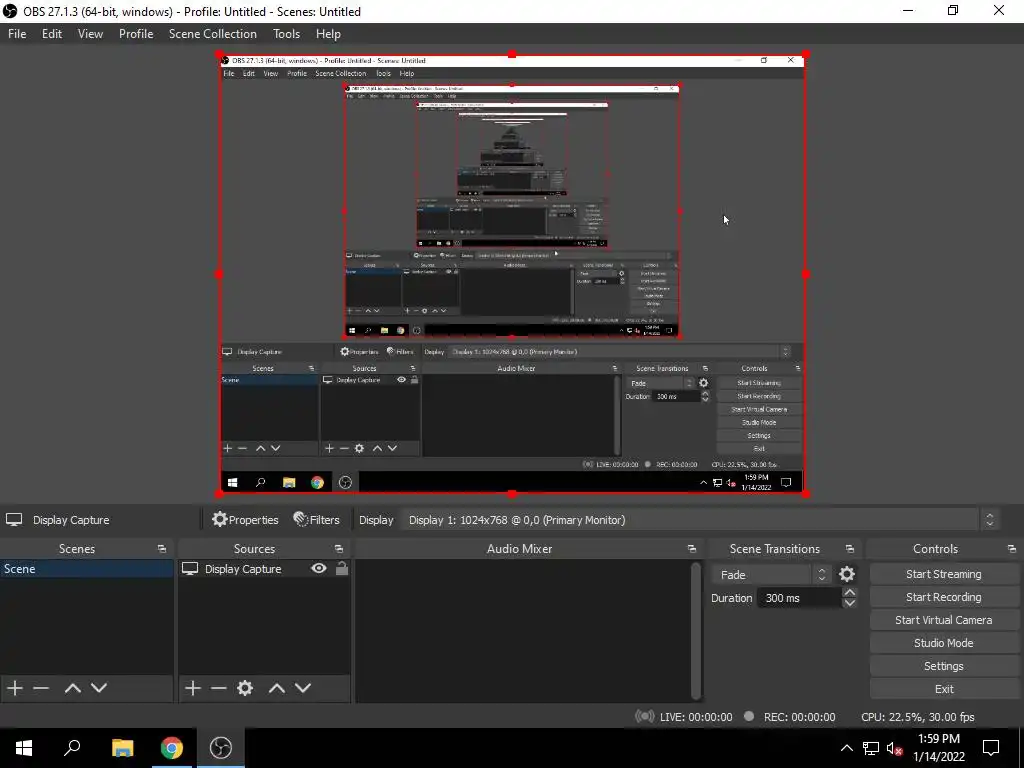This screenshot has height=768, width=1024.
Task: Open the File menu
Action: pos(17,34)
